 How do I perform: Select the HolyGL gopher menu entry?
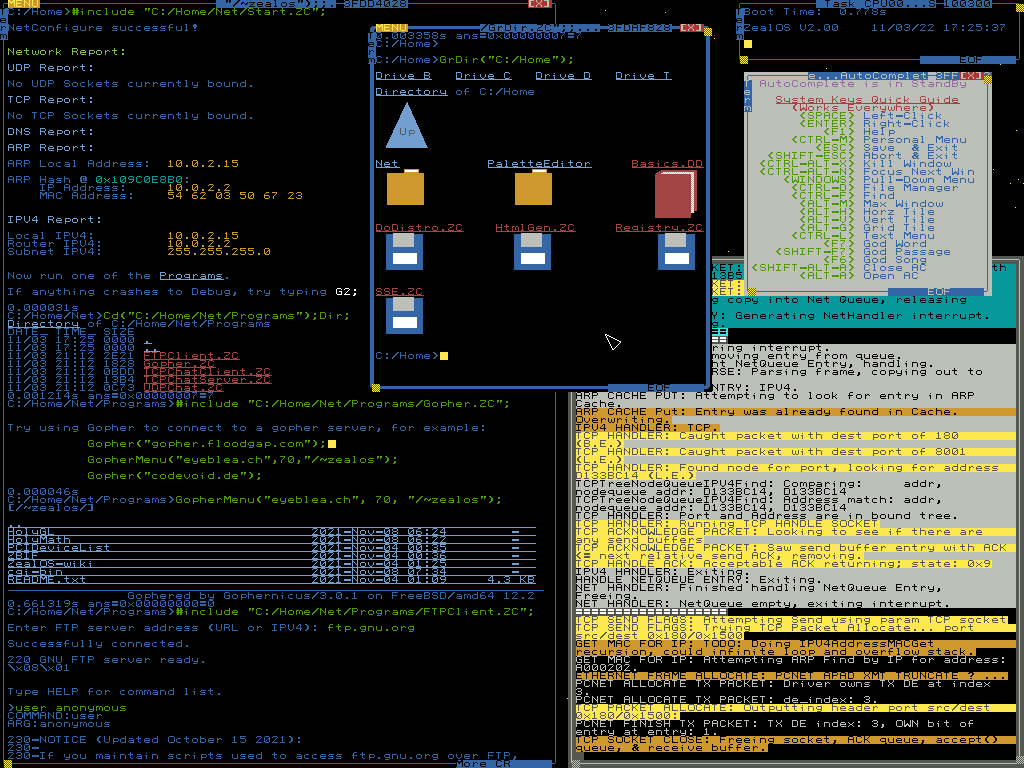272,532
